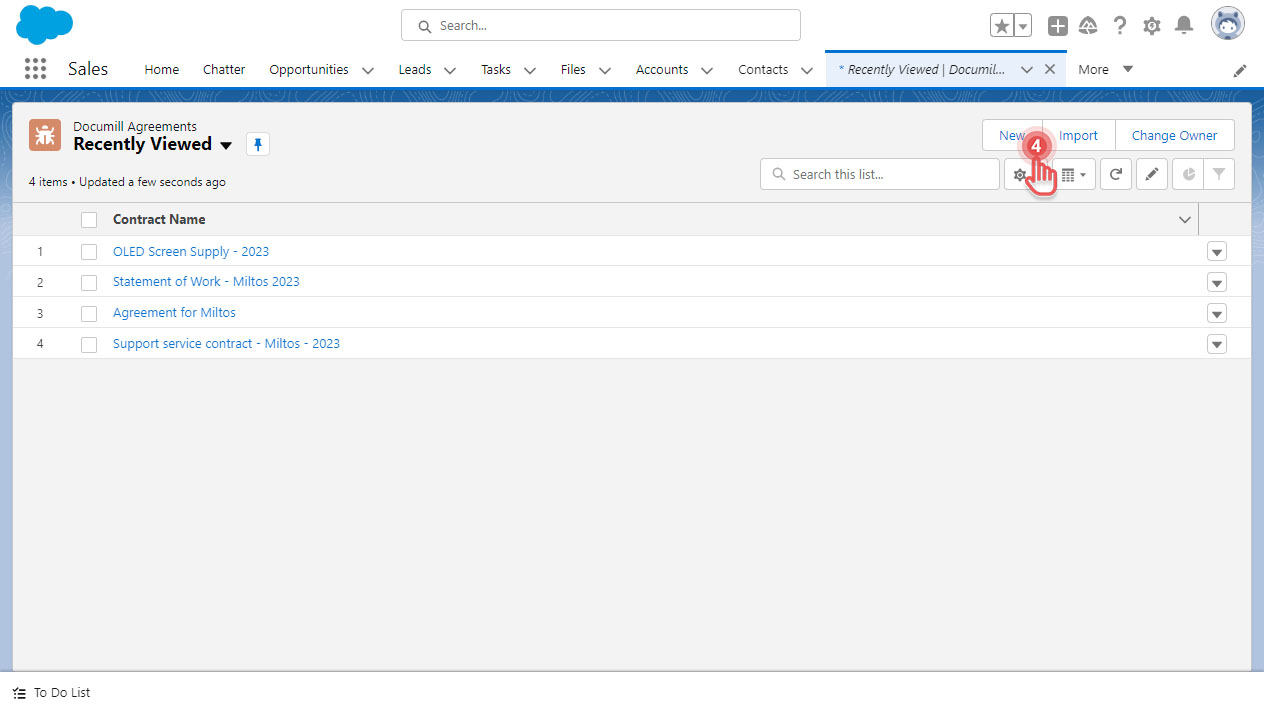Open Statement of Work - Miltos 2023 link

(x=206, y=282)
